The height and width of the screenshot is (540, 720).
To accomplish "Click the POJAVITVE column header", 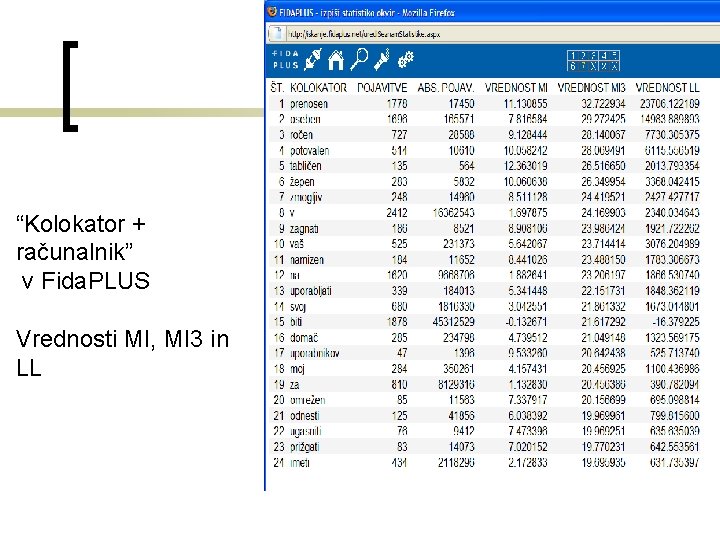I will point(382,88).
